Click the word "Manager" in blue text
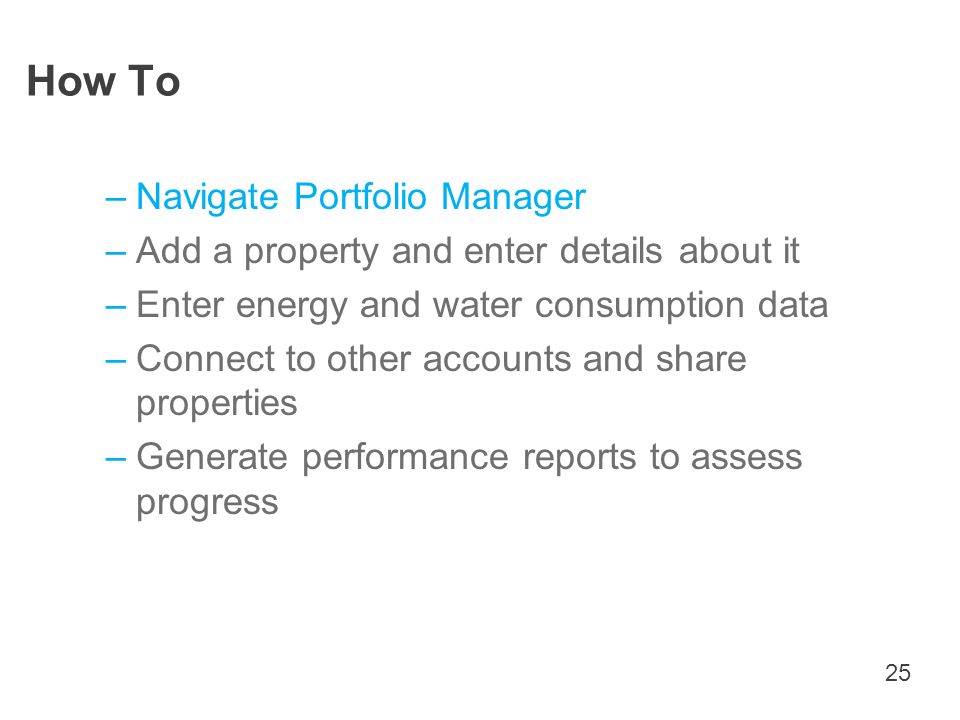960x720 pixels. pos(513,198)
